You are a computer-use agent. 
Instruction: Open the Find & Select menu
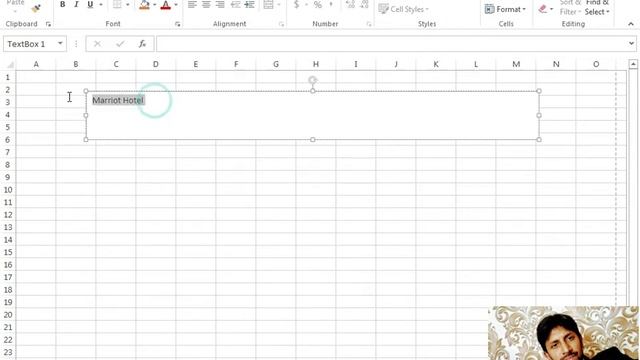[597, 7]
